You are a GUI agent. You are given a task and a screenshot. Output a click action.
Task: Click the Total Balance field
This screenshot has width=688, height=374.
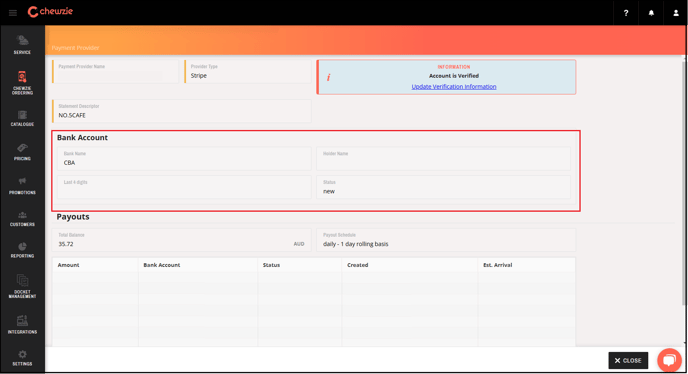[x=182, y=240]
